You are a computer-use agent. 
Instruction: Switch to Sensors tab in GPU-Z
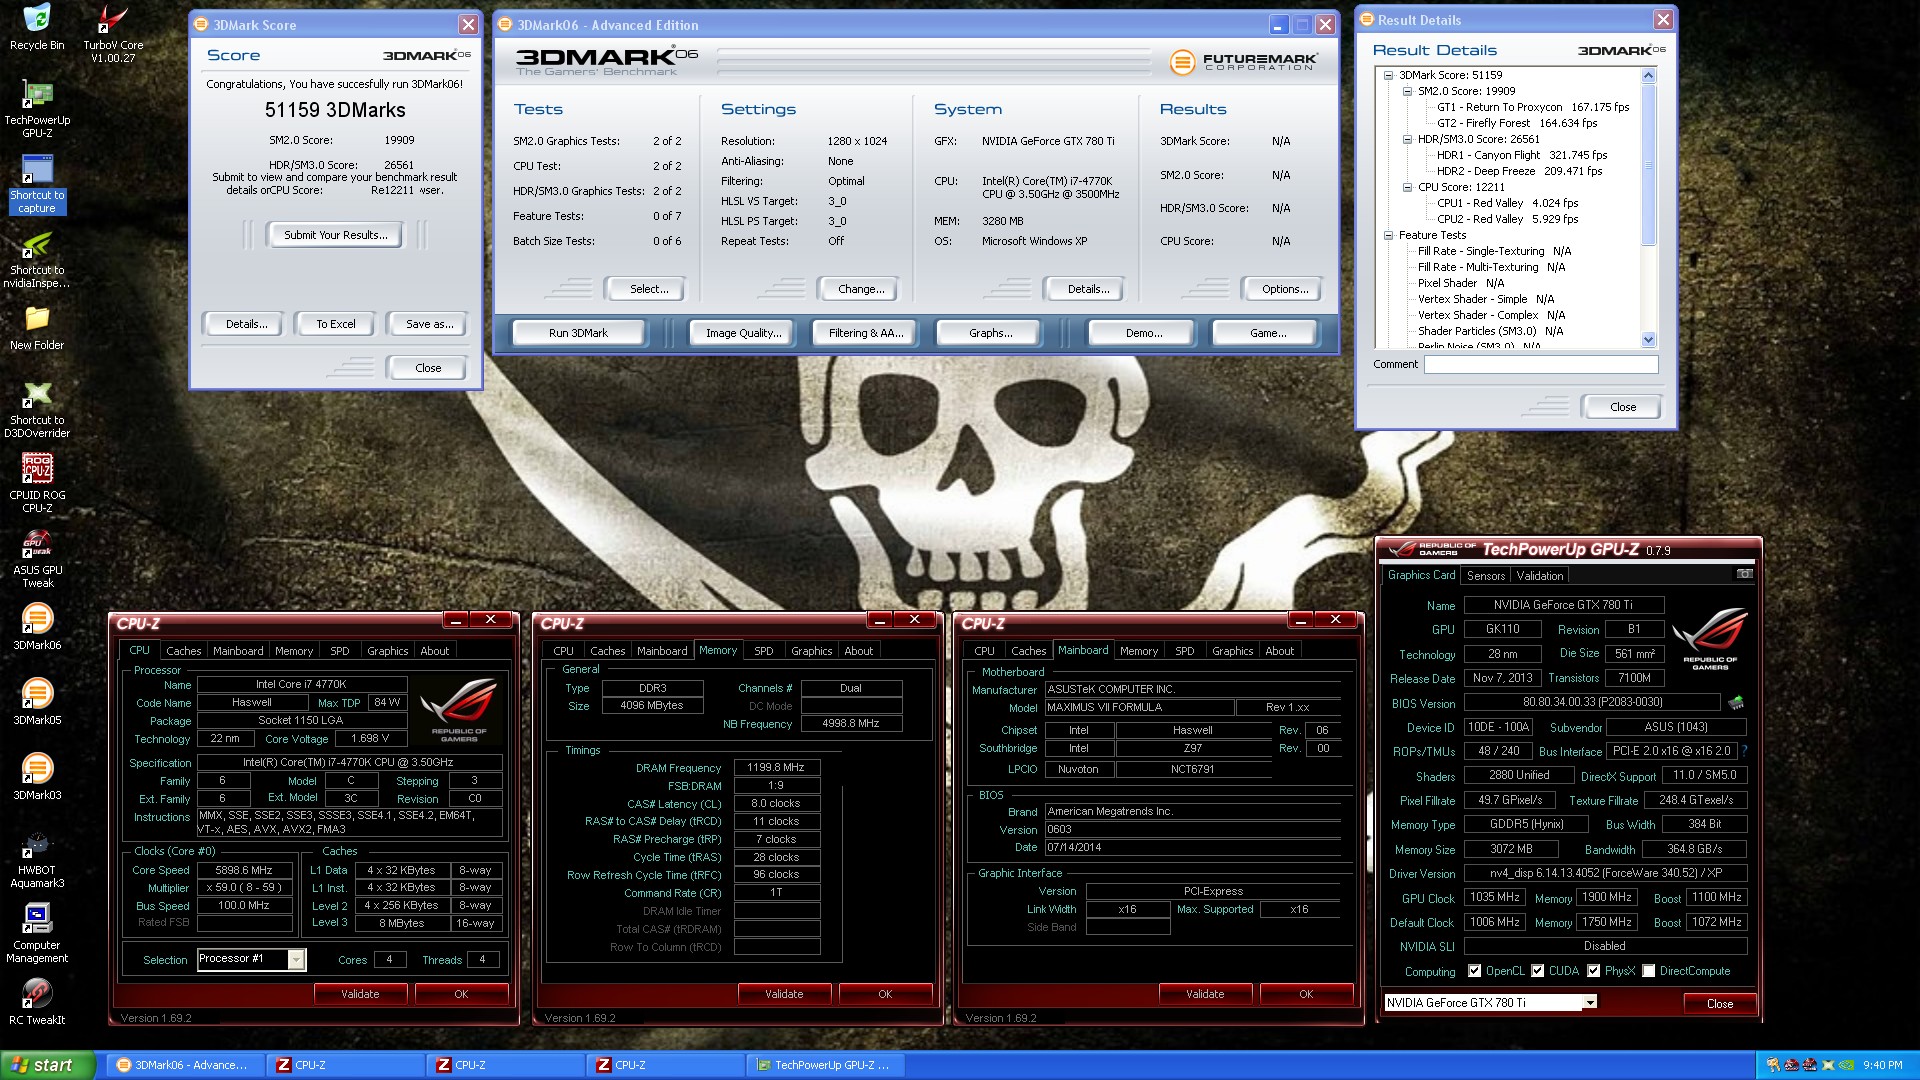coord(1485,576)
